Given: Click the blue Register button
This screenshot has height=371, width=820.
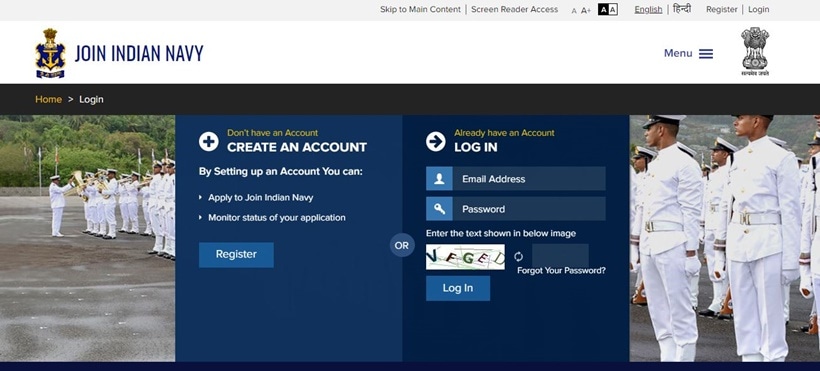Looking at the screenshot, I should 236,255.
